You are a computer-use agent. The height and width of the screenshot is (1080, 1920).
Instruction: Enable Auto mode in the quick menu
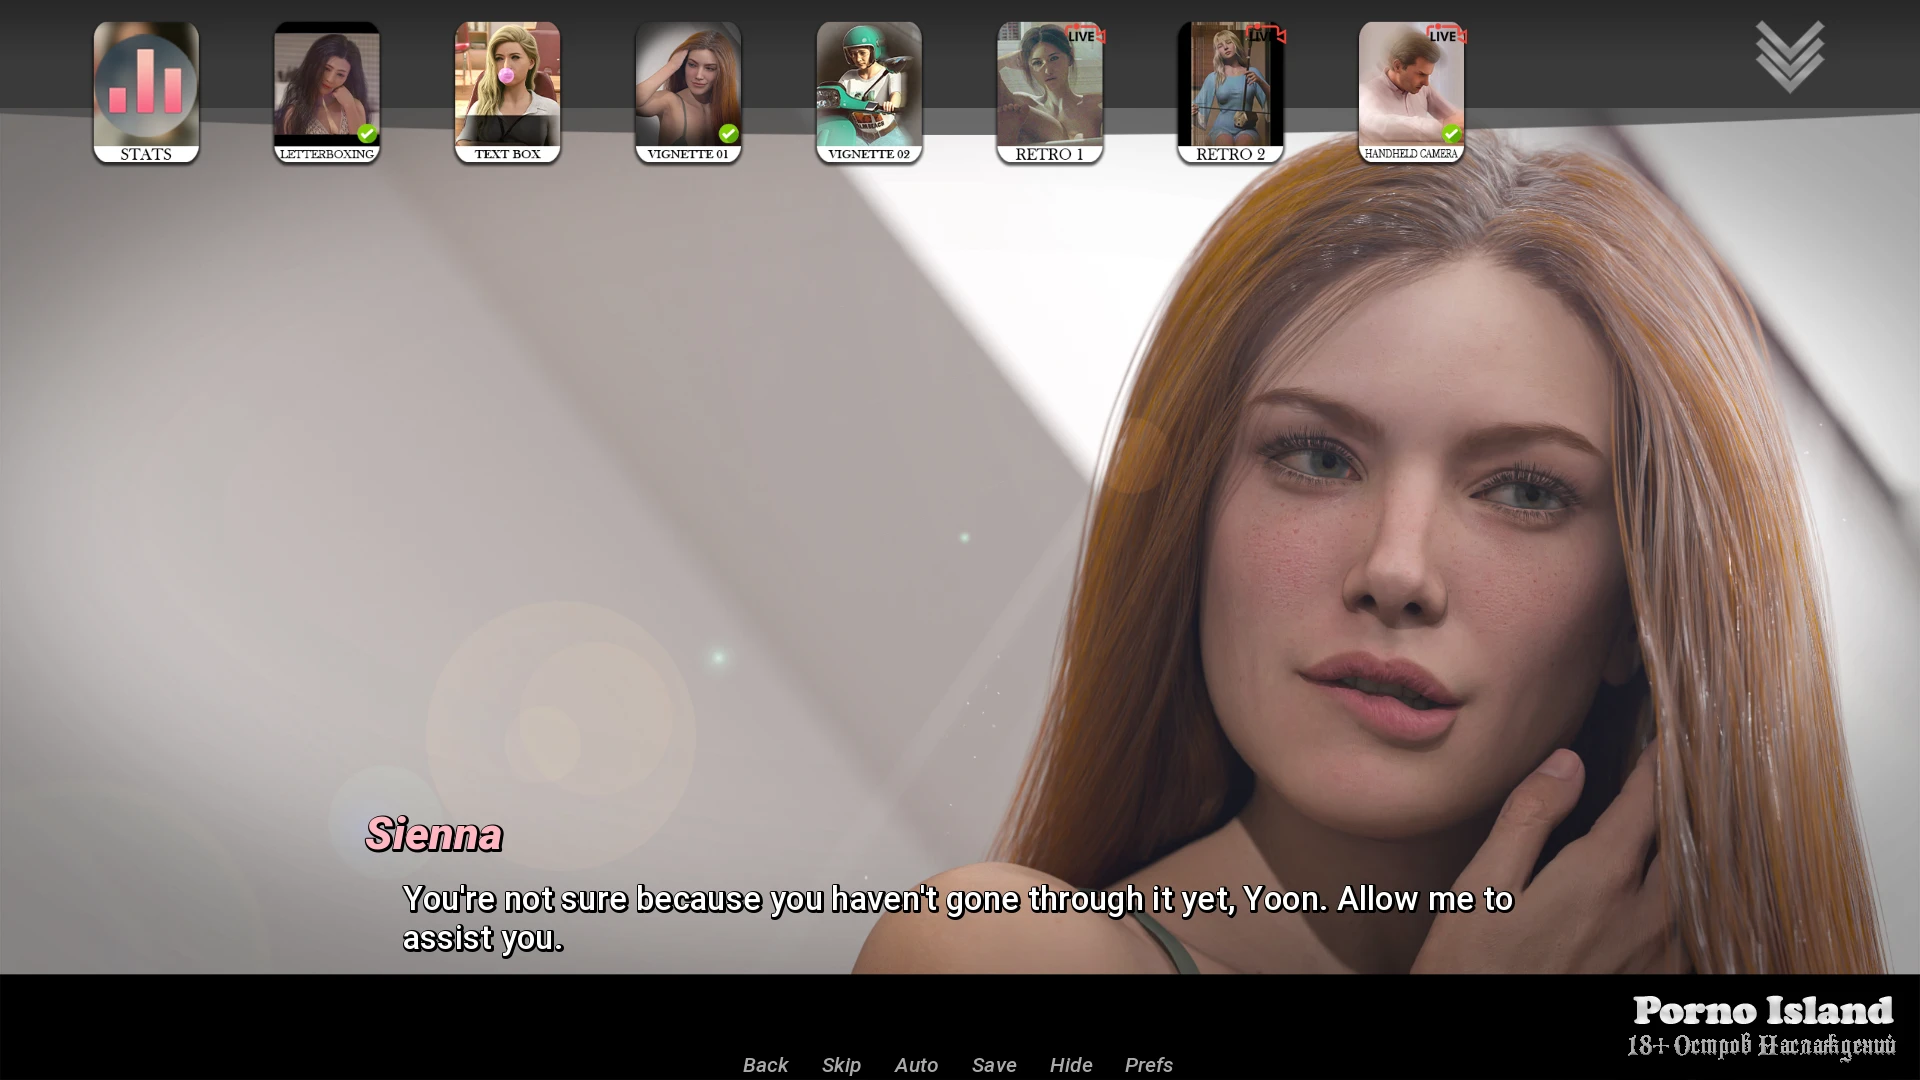pos(916,1065)
